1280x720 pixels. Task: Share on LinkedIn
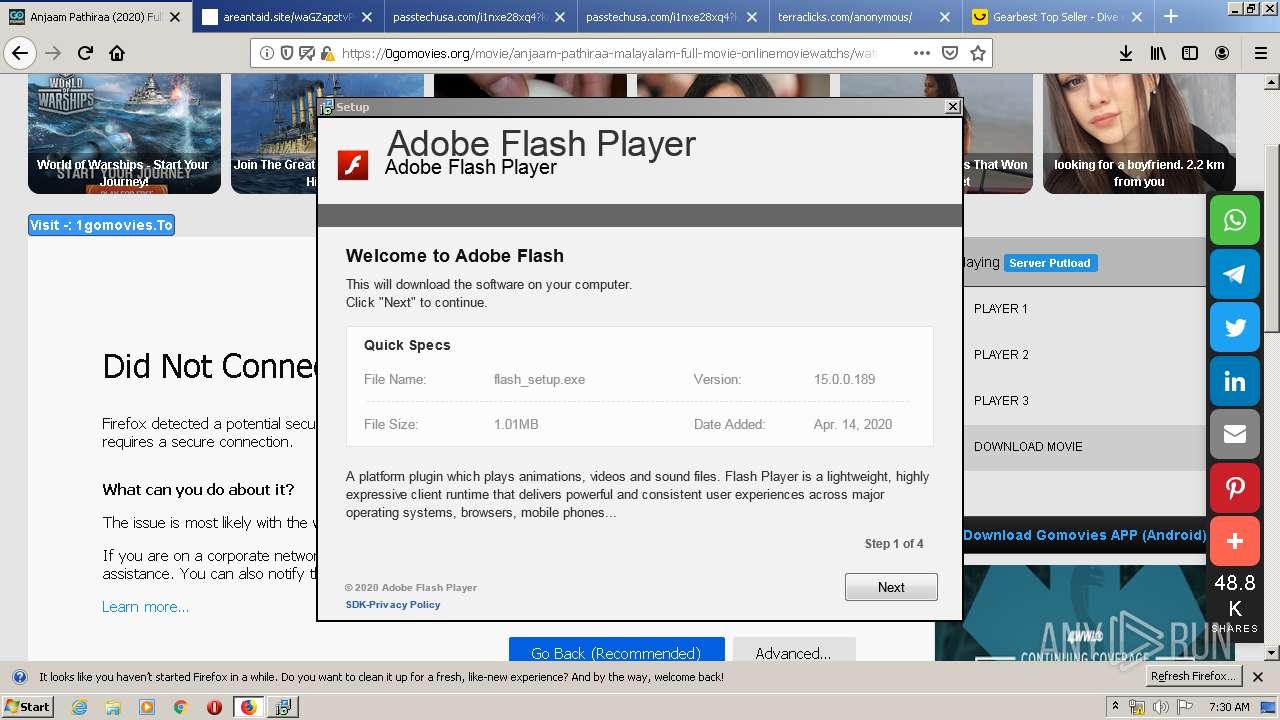point(1235,381)
